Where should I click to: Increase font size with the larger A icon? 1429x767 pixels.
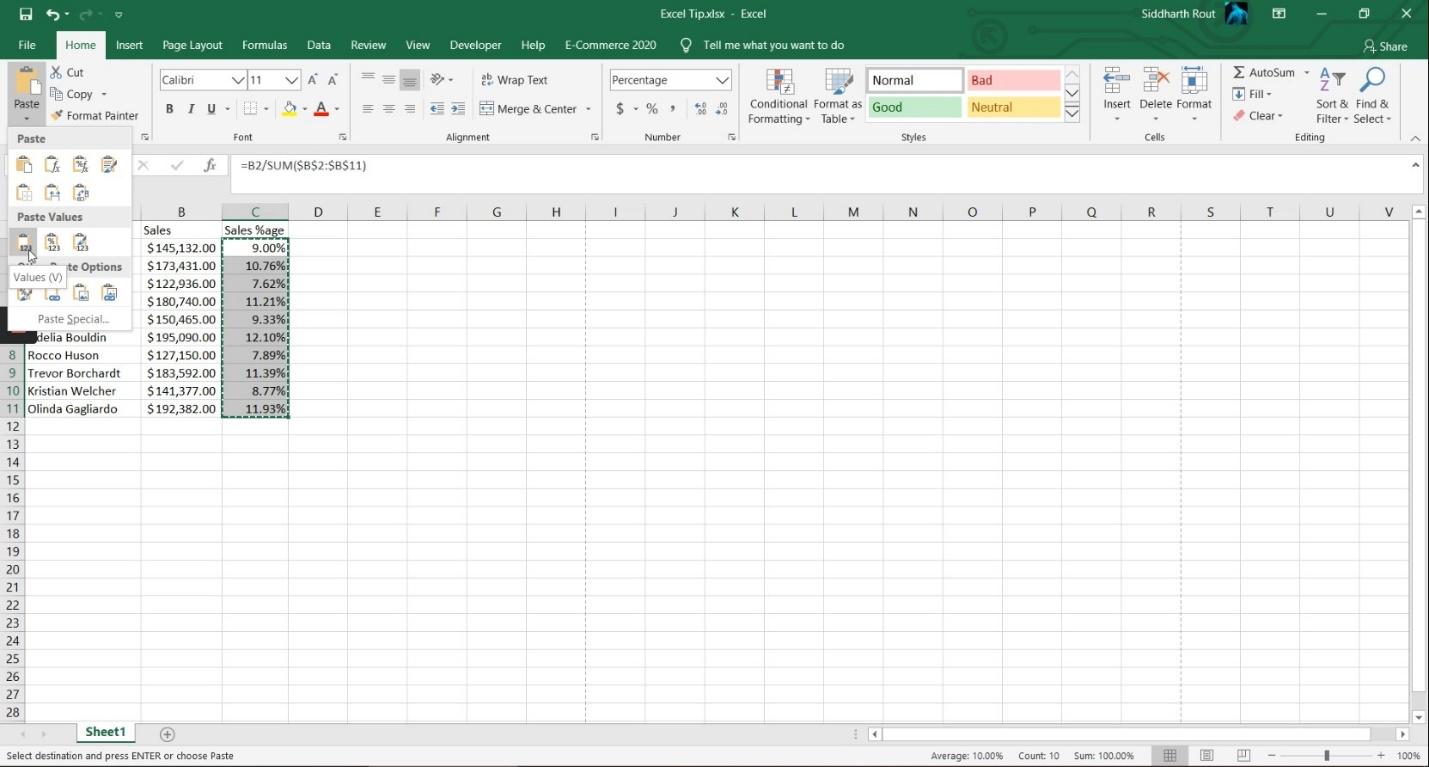click(313, 80)
